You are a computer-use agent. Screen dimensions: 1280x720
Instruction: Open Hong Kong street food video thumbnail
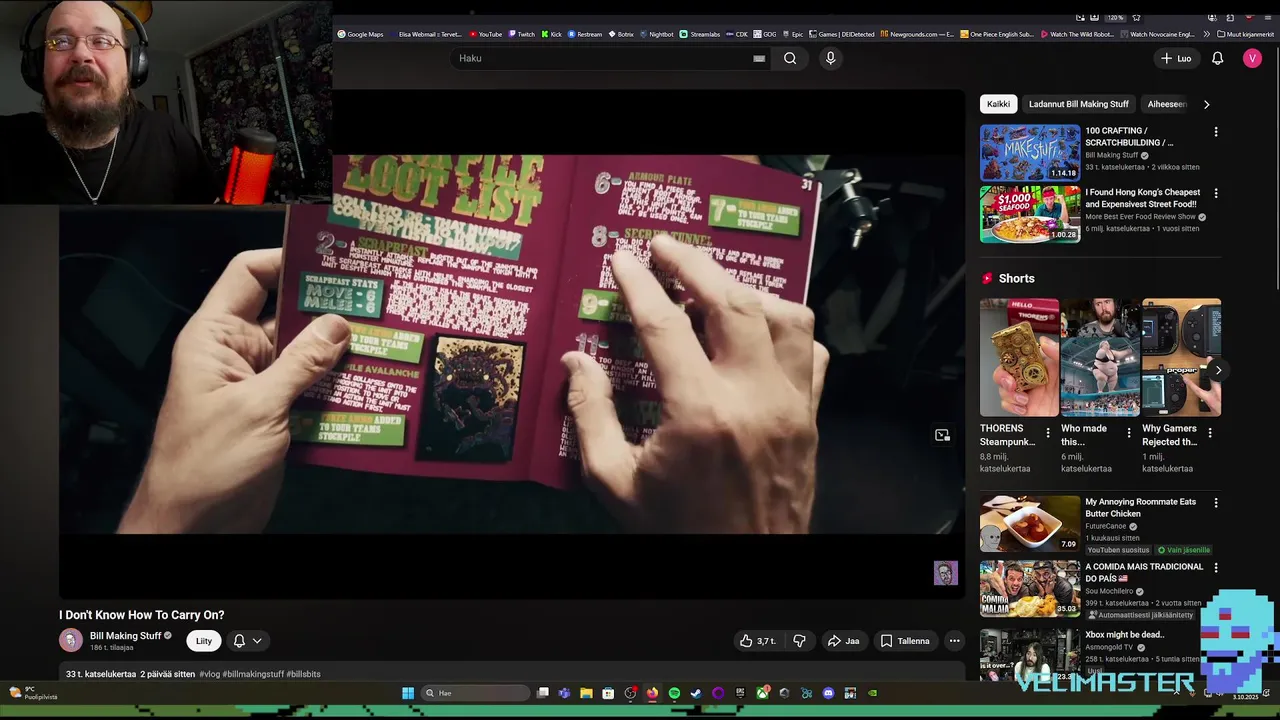[x=1030, y=214]
